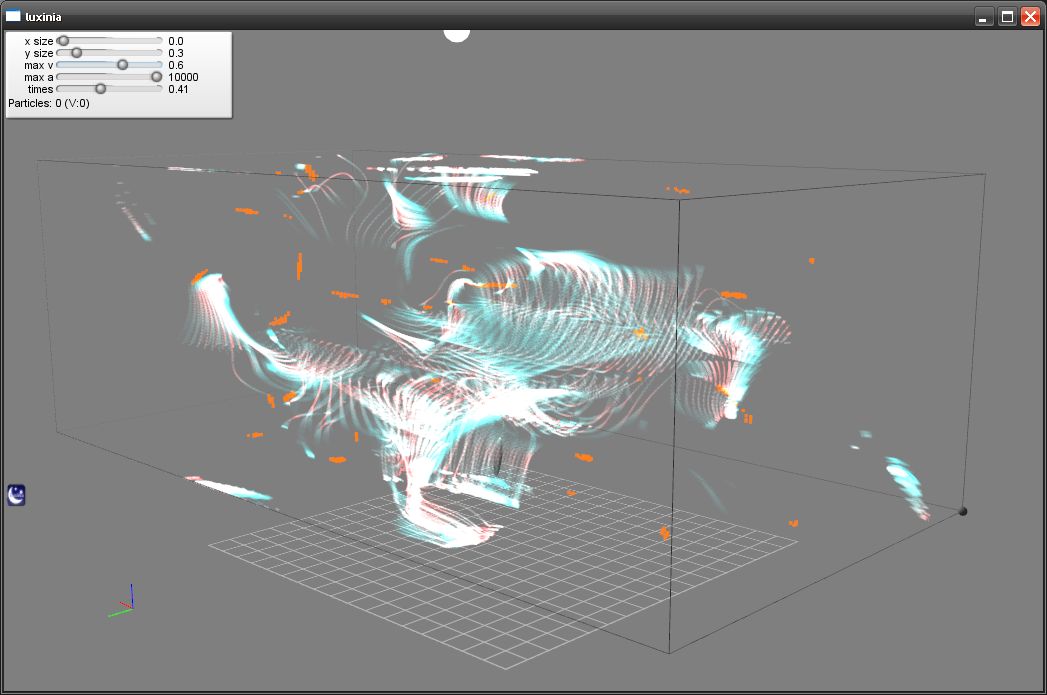The width and height of the screenshot is (1047, 695).
Task: Click the times value 0.41
Action: [179, 89]
